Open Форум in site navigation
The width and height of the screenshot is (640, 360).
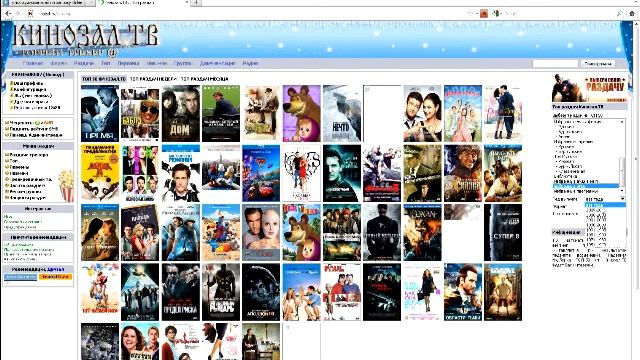pyautogui.click(x=58, y=63)
